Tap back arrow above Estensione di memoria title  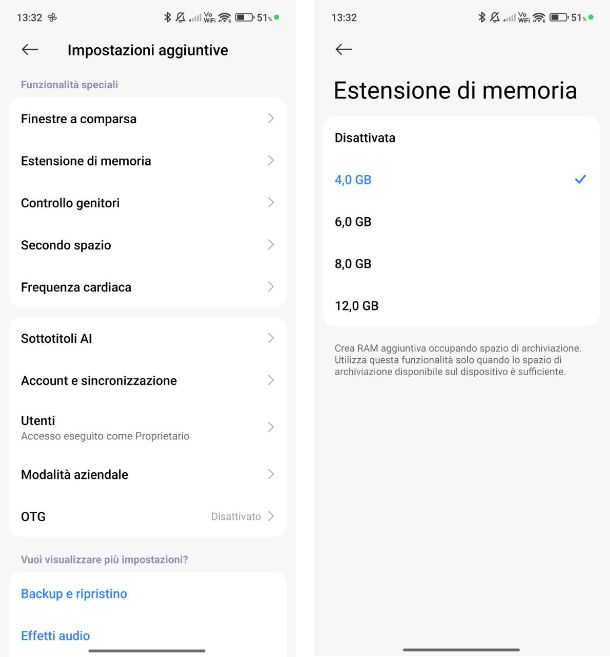point(344,50)
